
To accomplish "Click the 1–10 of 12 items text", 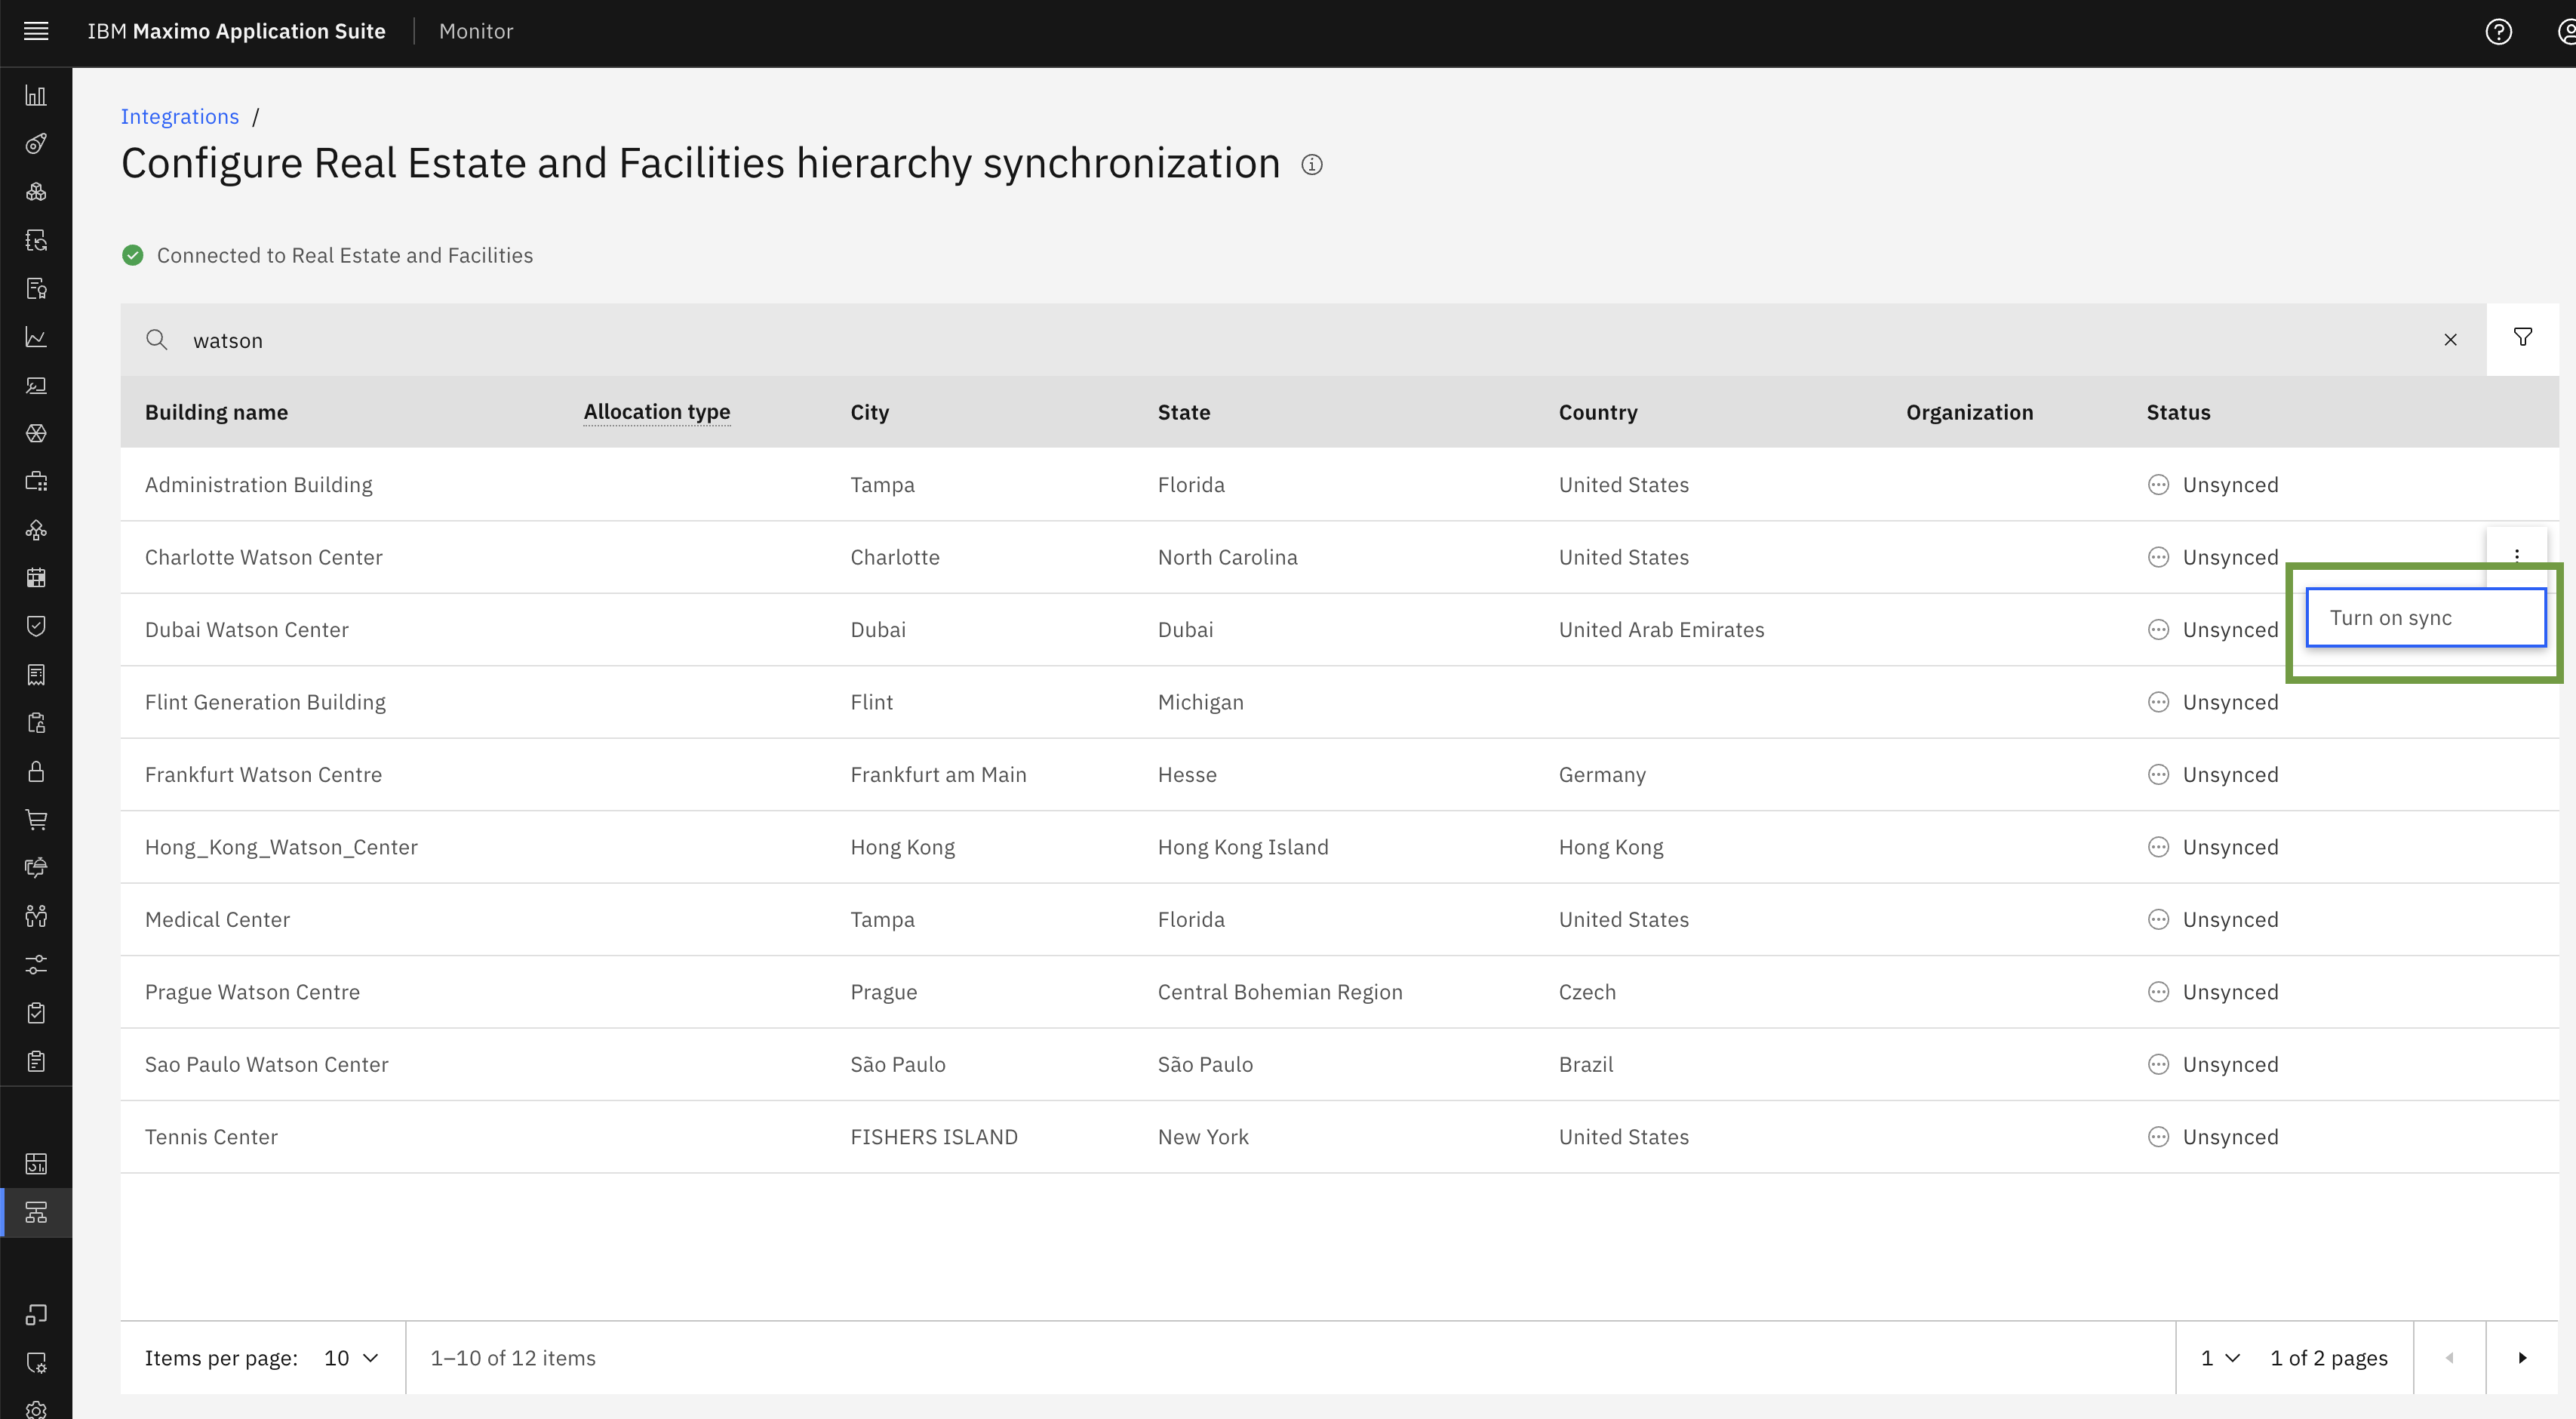I will (x=513, y=1358).
